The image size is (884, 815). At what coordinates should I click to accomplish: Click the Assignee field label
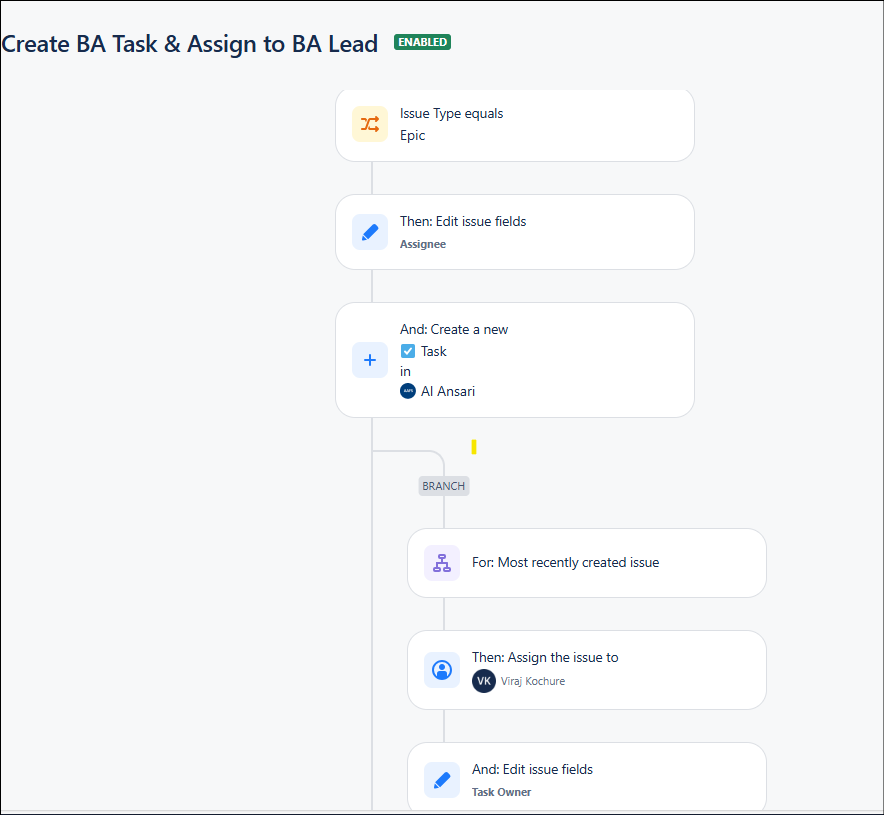click(423, 244)
